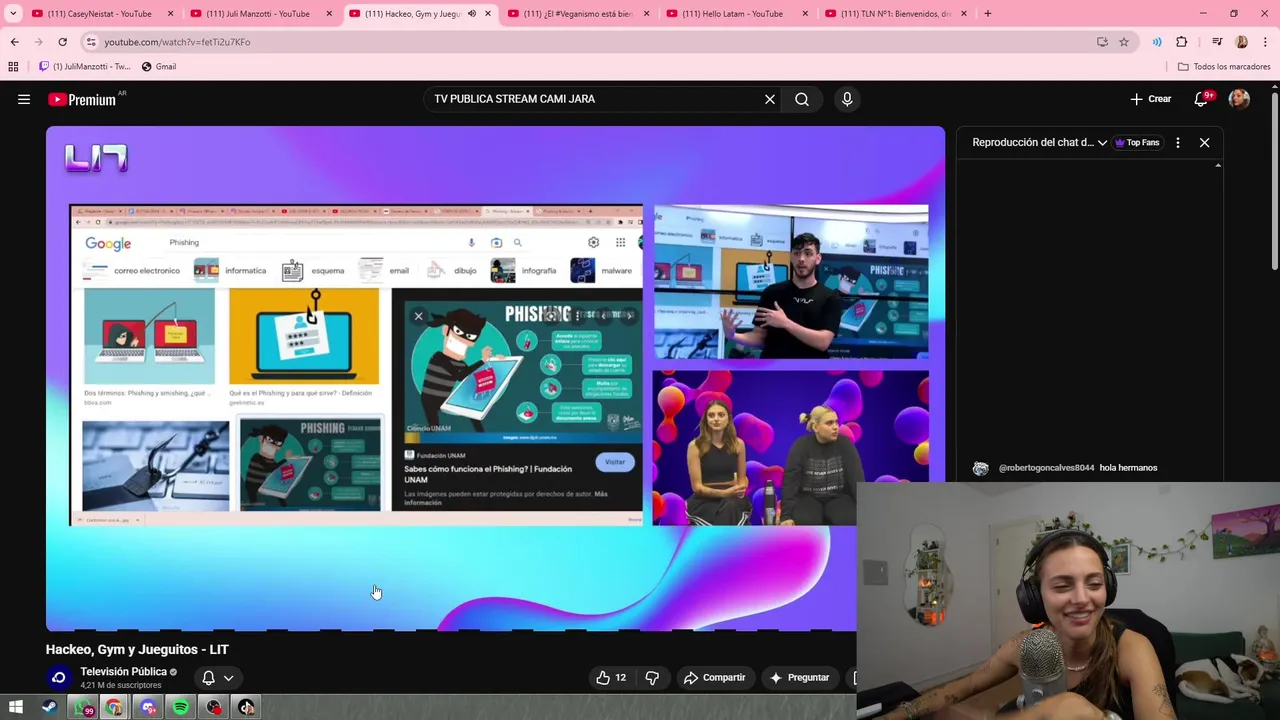Open Chrome extensions puzzle icon
Image resolution: width=1280 pixels, height=720 pixels.
[1182, 42]
